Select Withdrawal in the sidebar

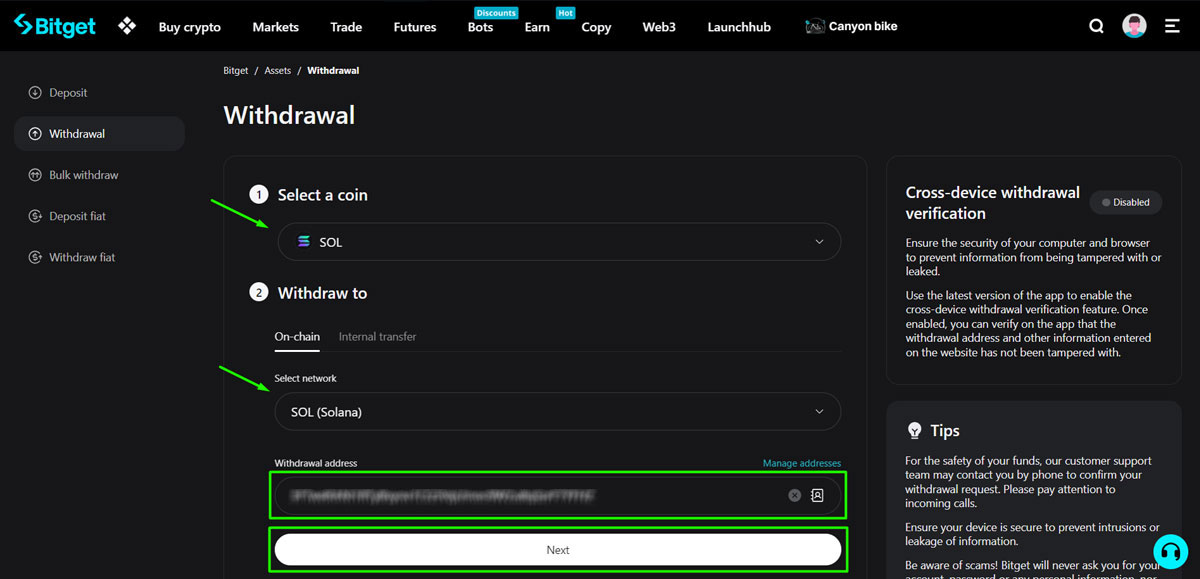[99, 134]
